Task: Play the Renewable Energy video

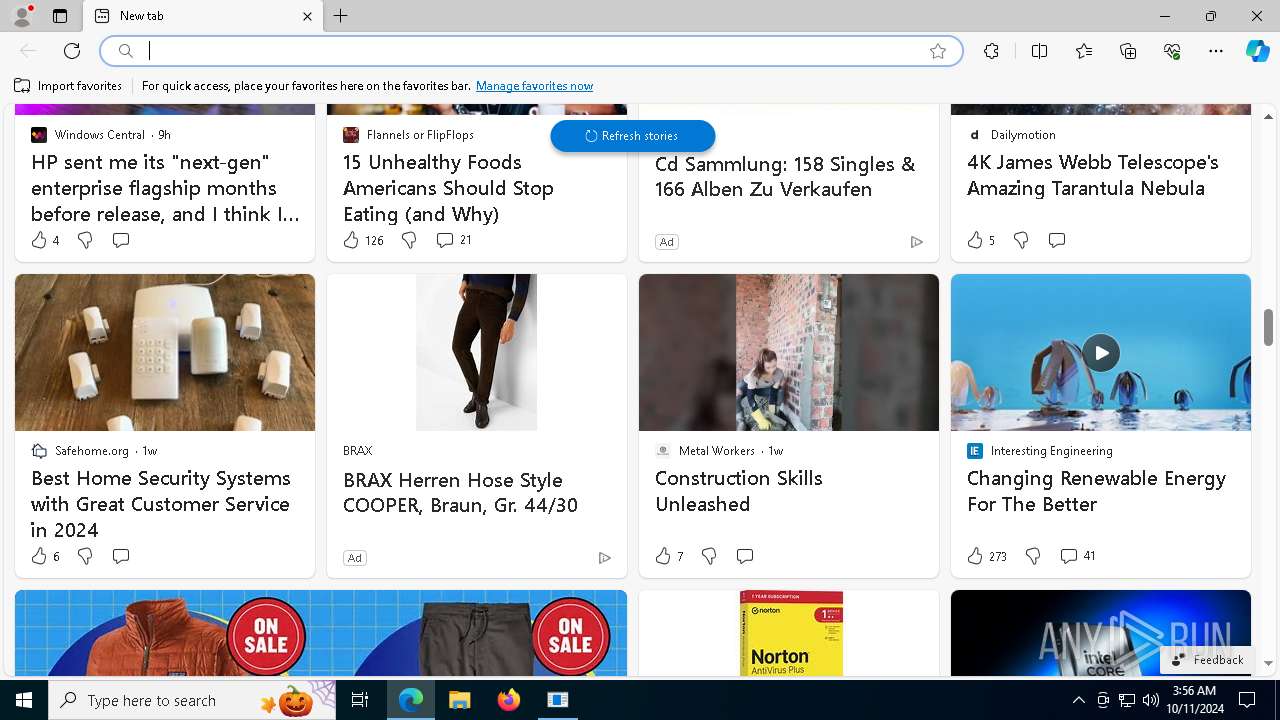Action: click(x=1101, y=352)
